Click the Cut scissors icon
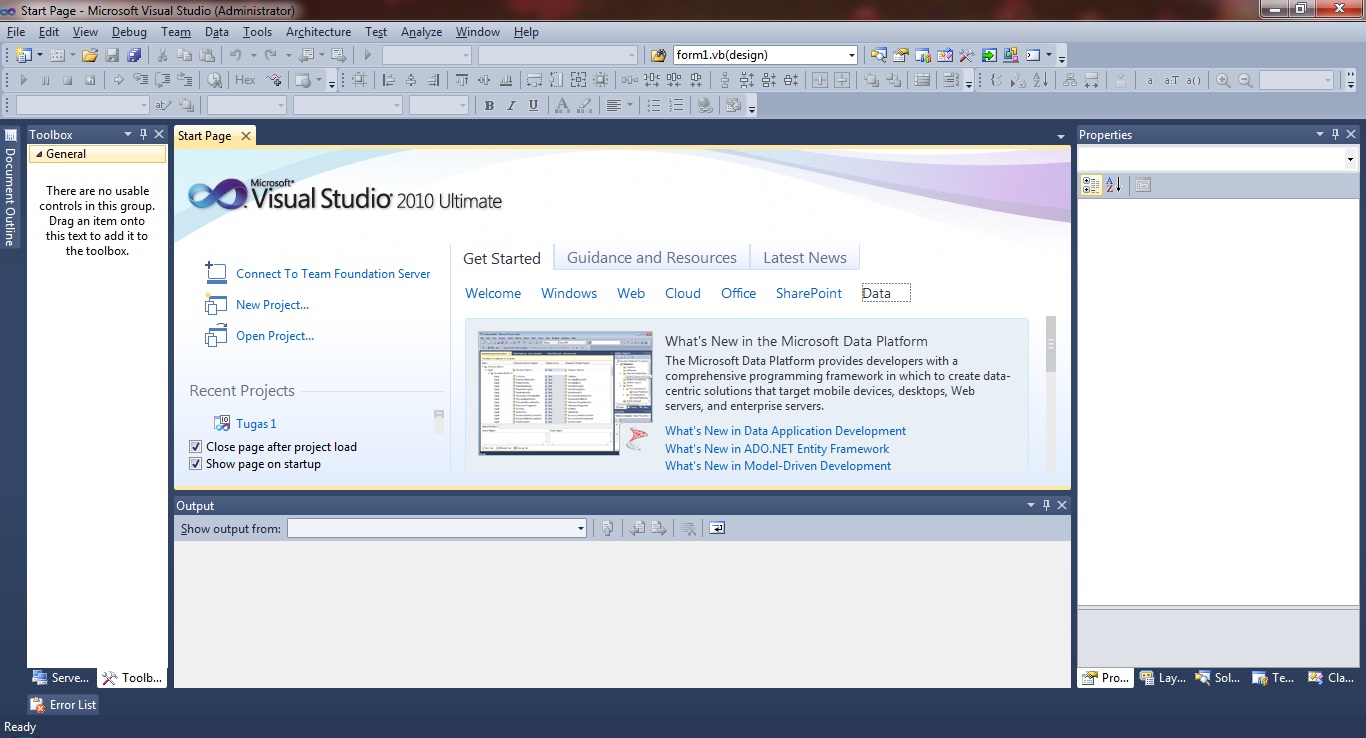 163,55
